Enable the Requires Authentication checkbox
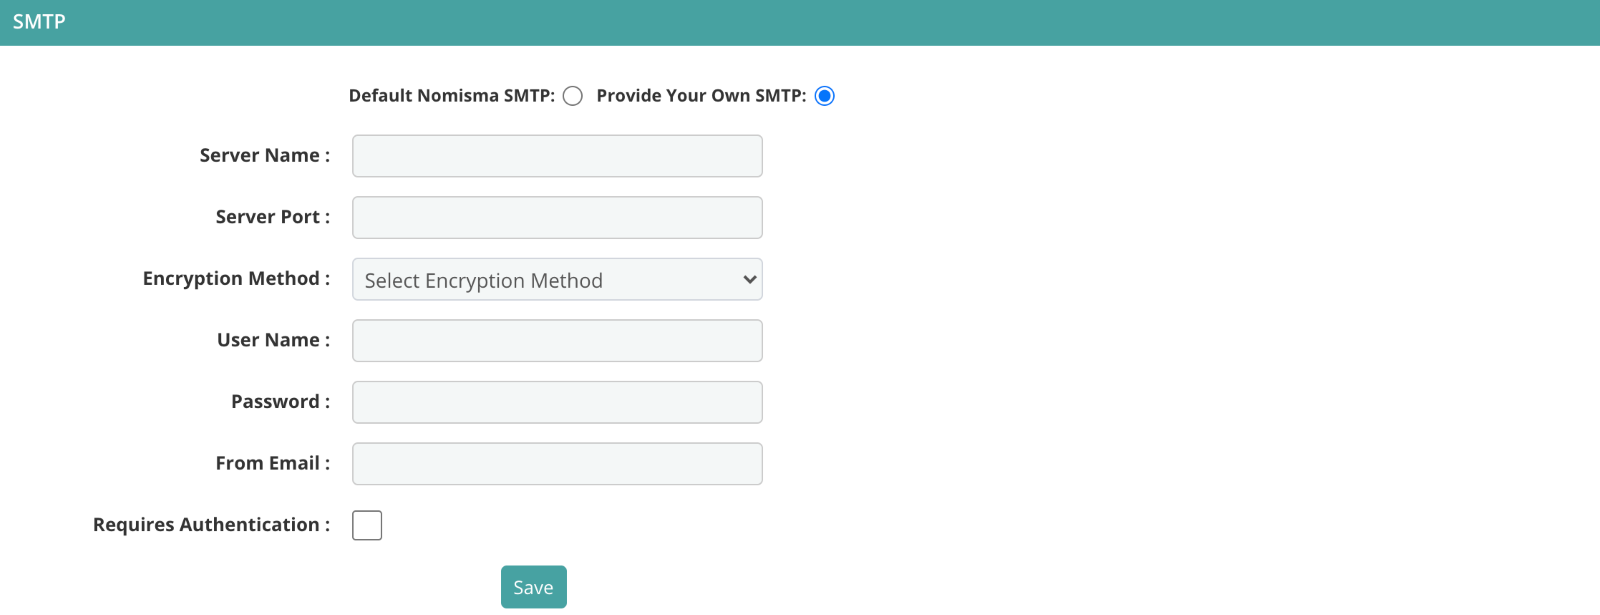1600x615 pixels. 367,525
